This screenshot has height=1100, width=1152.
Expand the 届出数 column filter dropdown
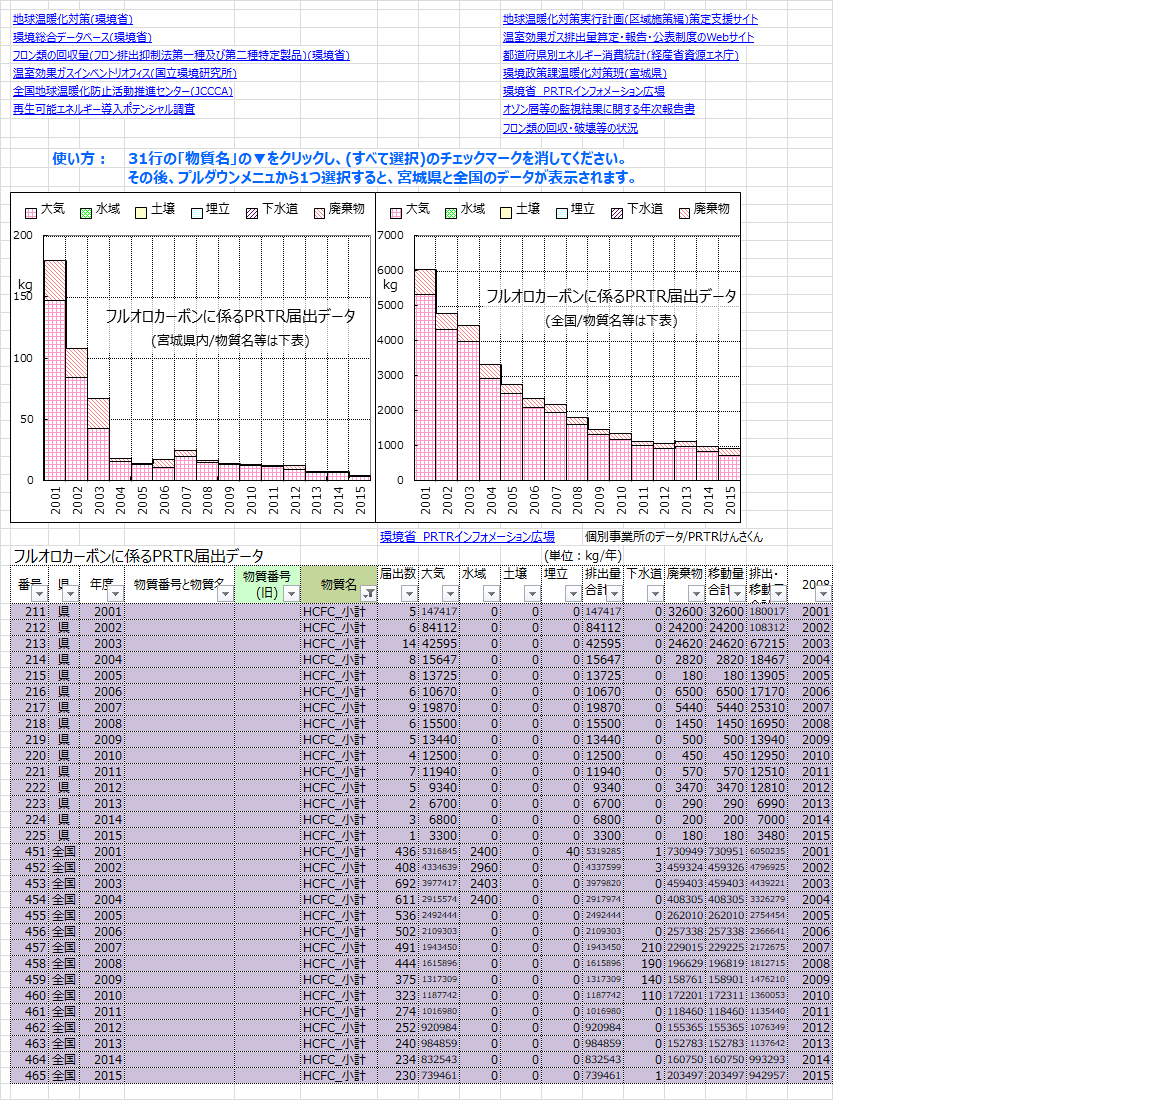pyautogui.click(x=409, y=593)
